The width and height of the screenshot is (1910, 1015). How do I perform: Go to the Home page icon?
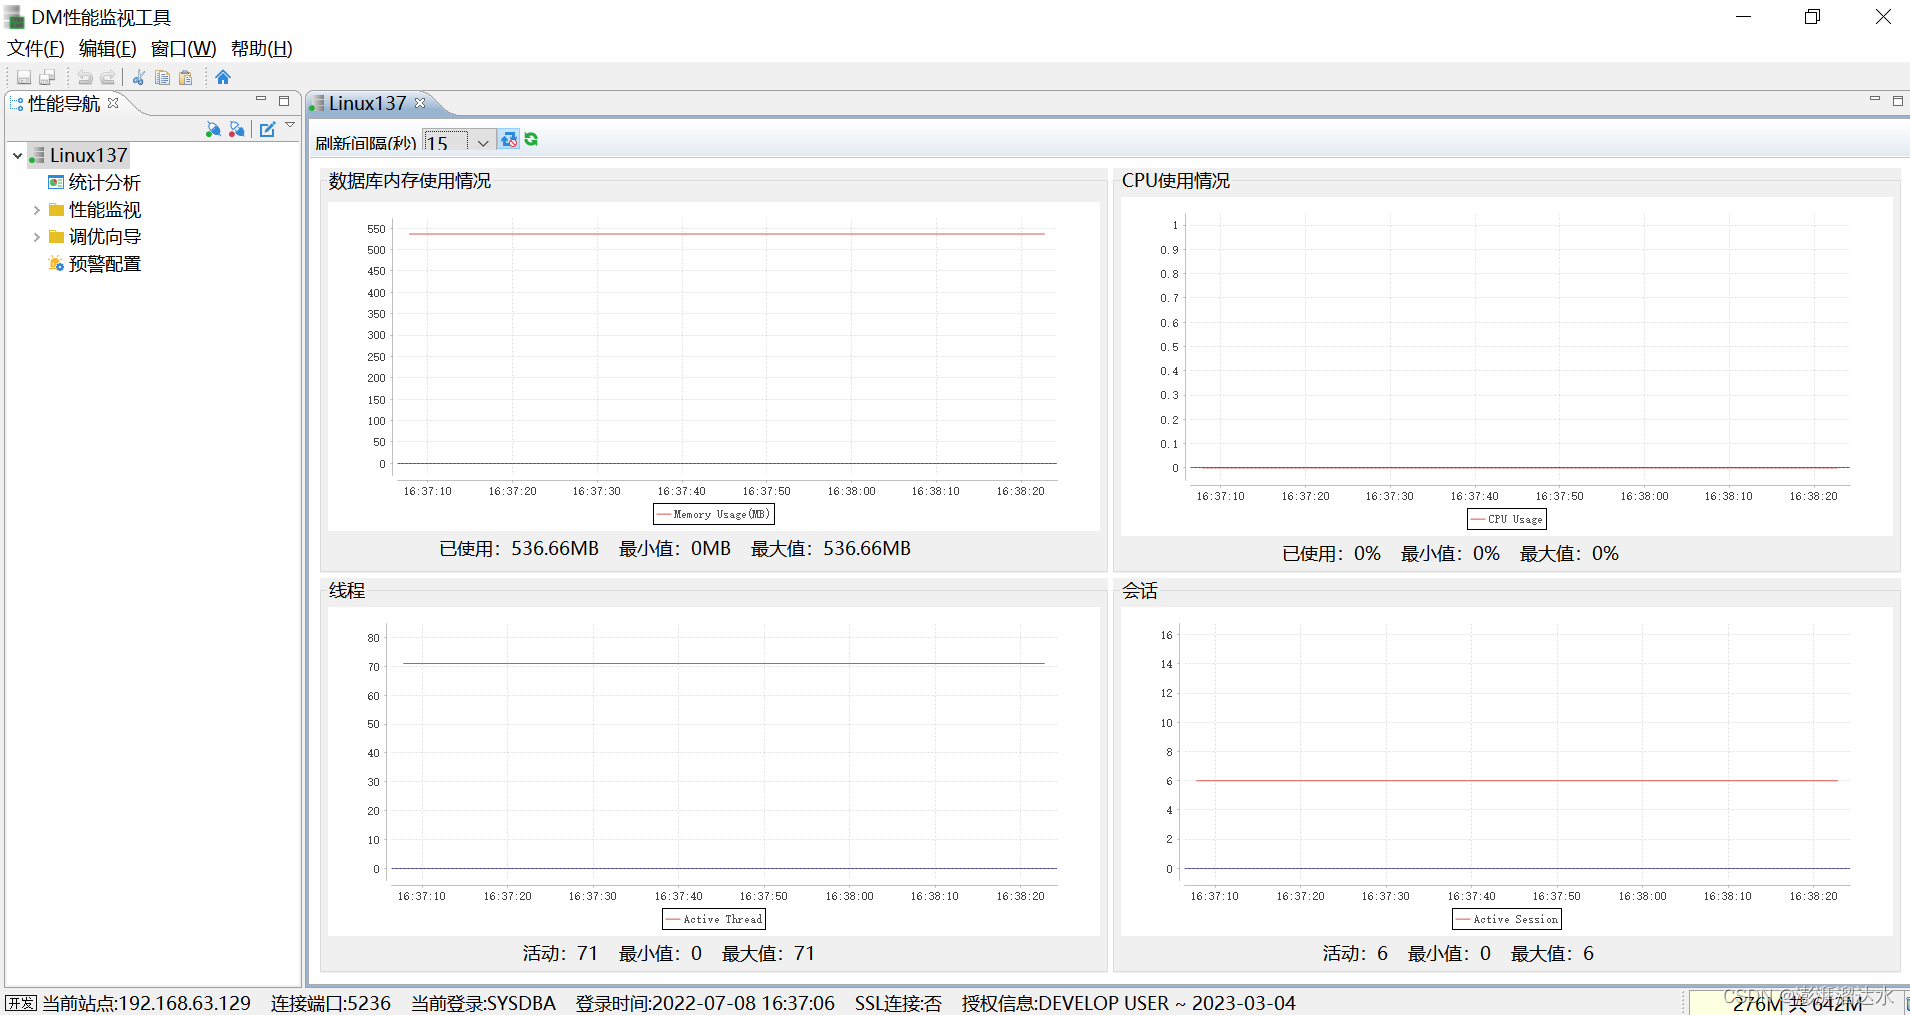click(223, 77)
